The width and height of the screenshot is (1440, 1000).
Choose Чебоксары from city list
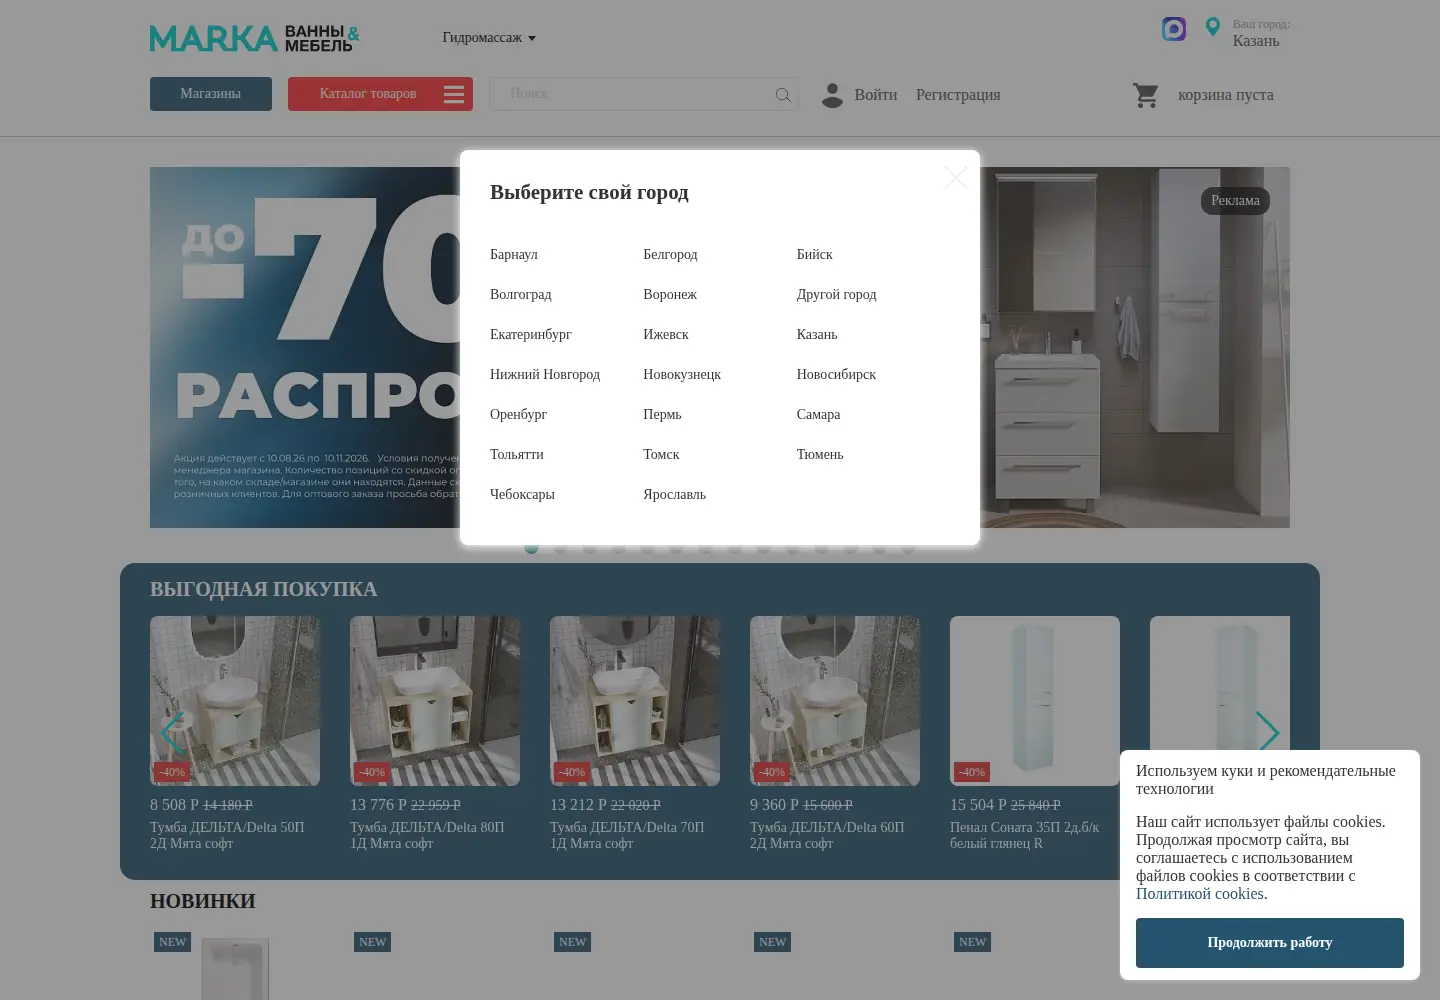522,495
